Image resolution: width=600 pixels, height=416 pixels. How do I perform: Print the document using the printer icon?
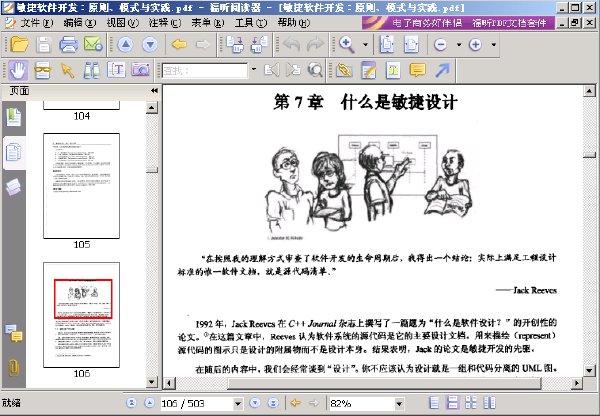[x=68, y=44]
